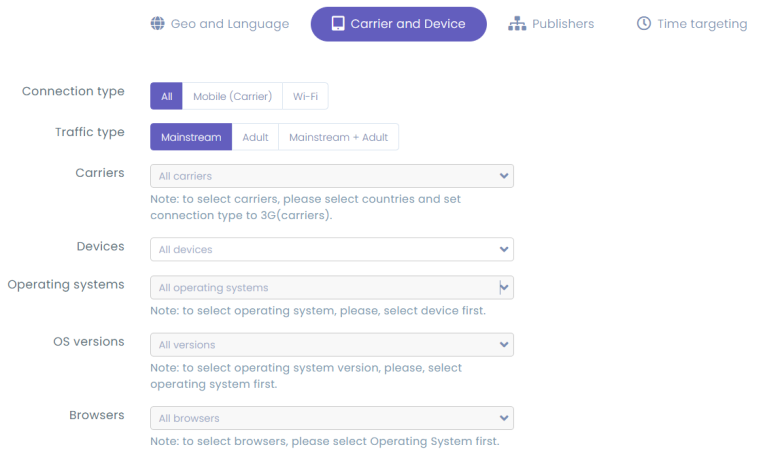Choose Adult traffic type

(255, 137)
